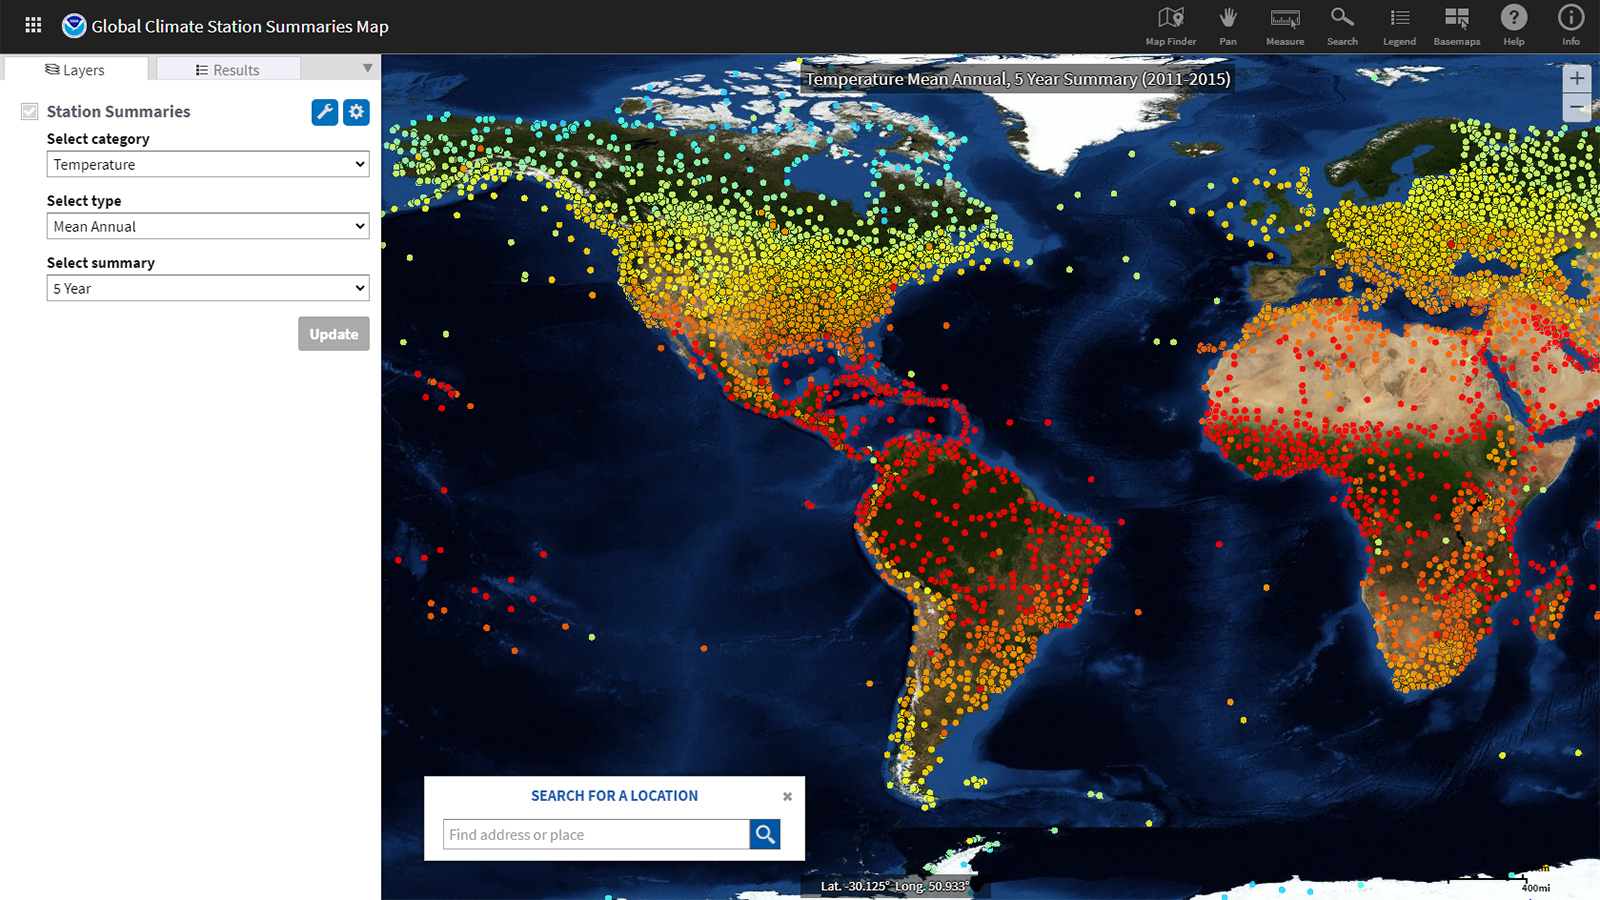The height and width of the screenshot is (900, 1600).
Task: Open the Search tool
Action: click(1342, 25)
